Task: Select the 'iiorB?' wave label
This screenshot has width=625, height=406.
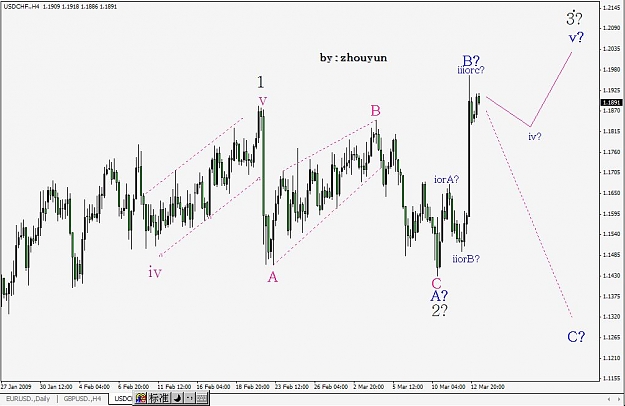Action: tap(466, 259)
